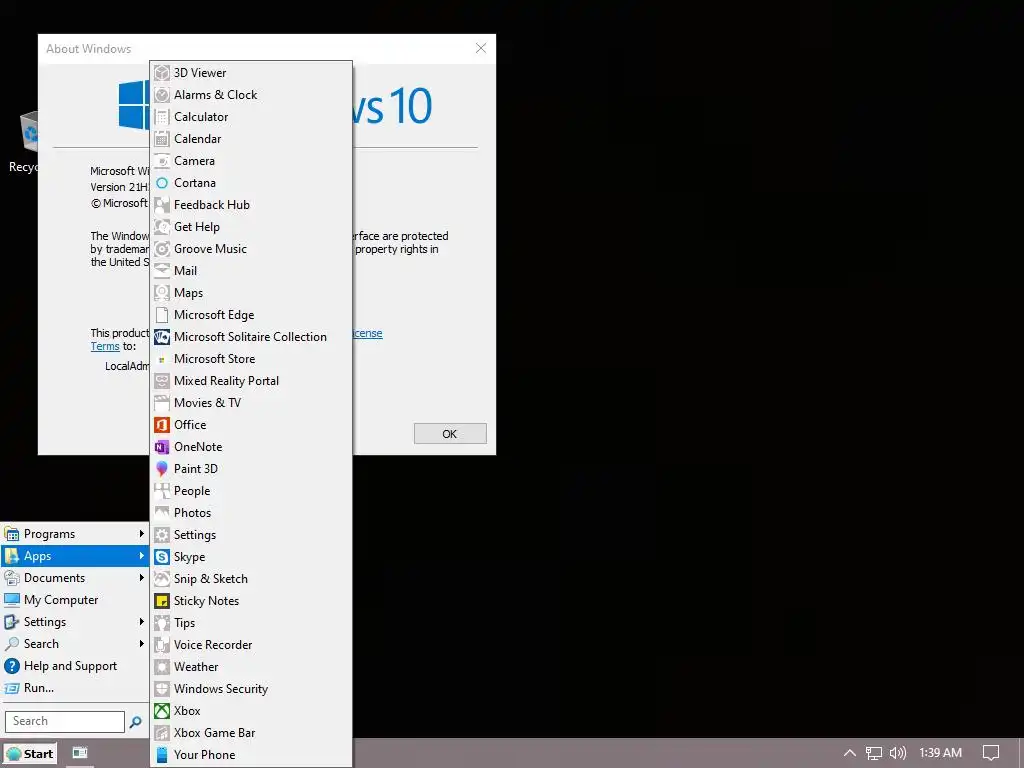Click the volume speaker tray icon

[898, 753]
